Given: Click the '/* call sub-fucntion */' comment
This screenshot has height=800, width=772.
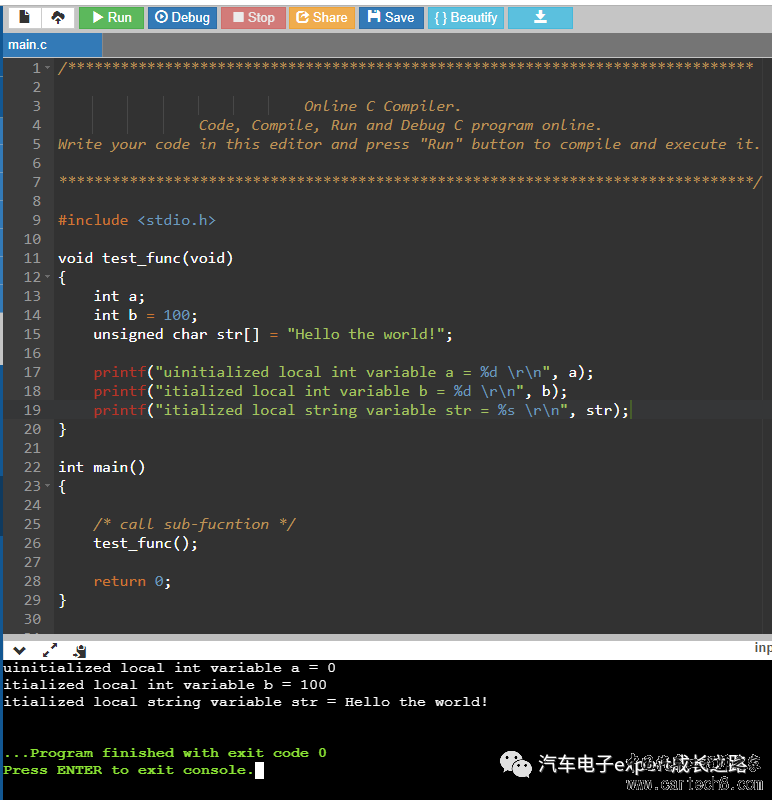Looking at the screenshot, I should click(x=194, y=524).
